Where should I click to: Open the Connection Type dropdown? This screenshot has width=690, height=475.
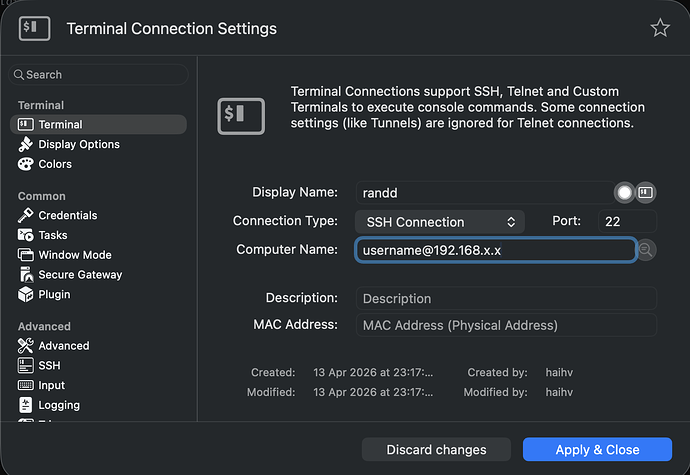pyautogui.click(x=440, y=221)
